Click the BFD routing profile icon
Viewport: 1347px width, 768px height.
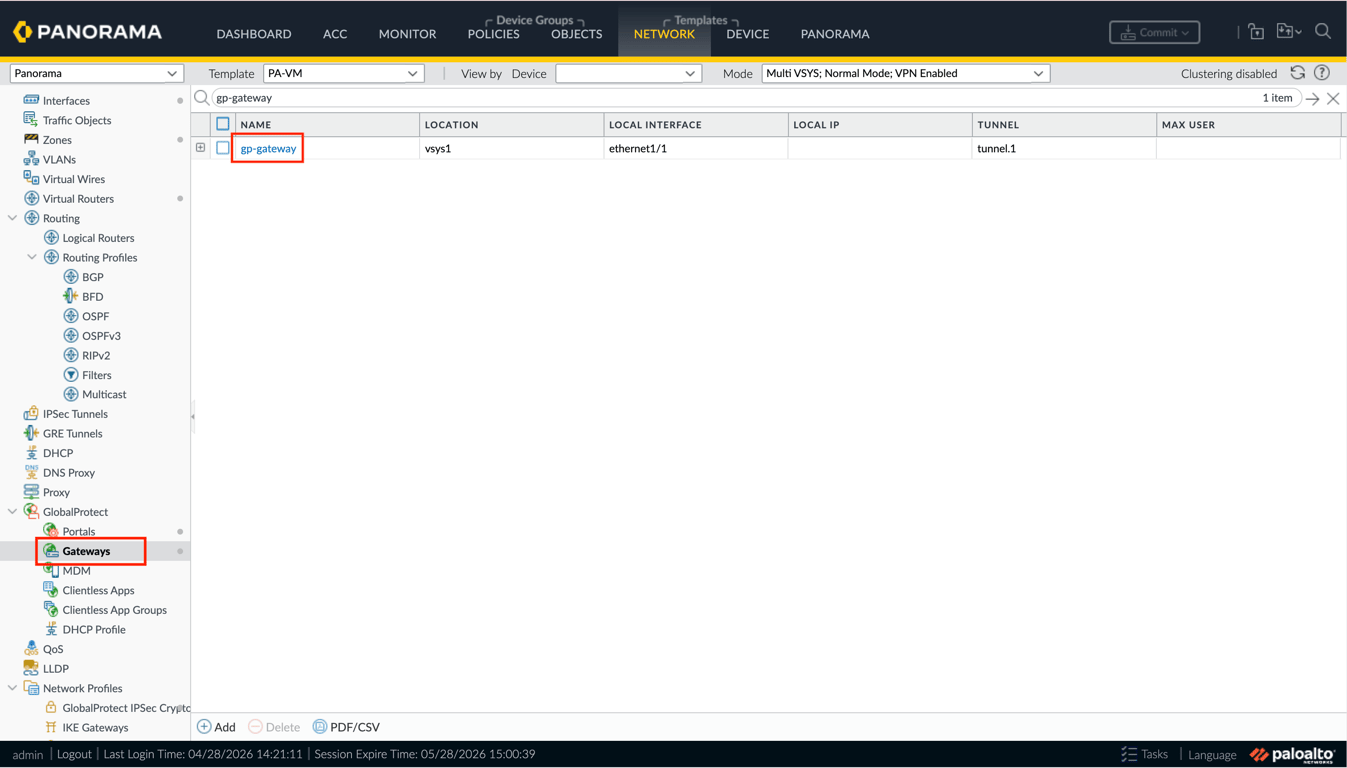click(x=71, y=296)
